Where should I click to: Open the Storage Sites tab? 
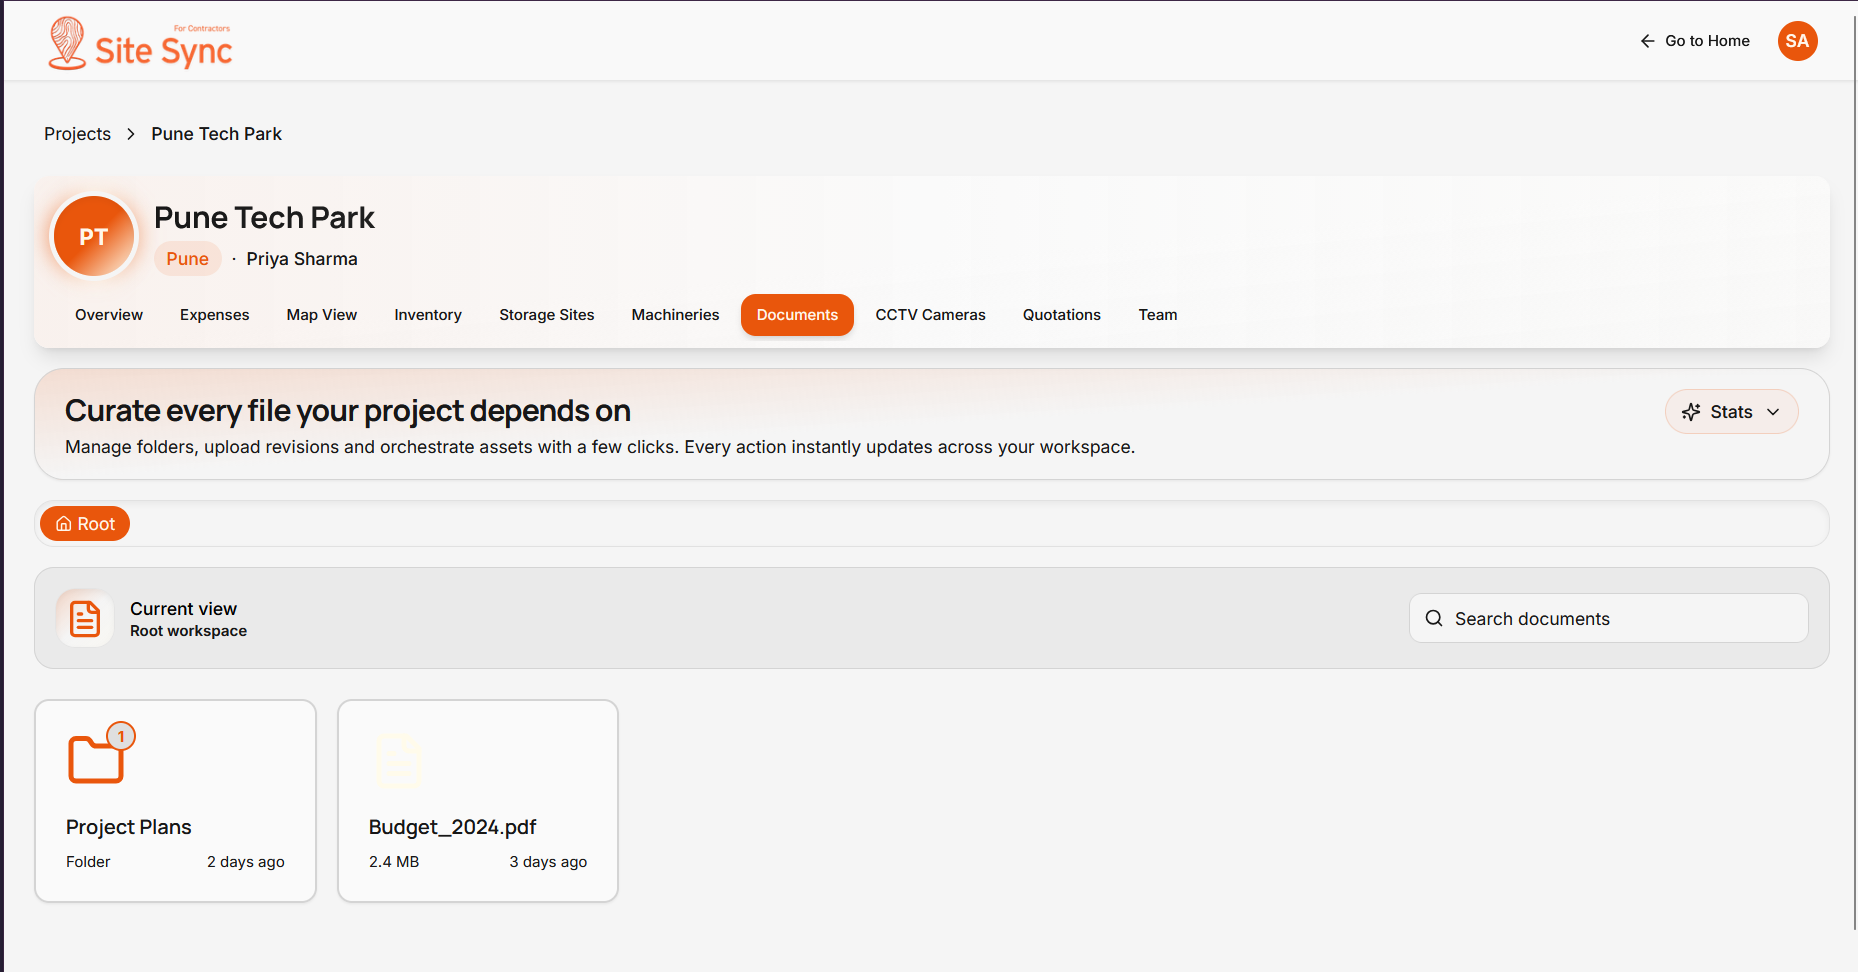point(547,315)
